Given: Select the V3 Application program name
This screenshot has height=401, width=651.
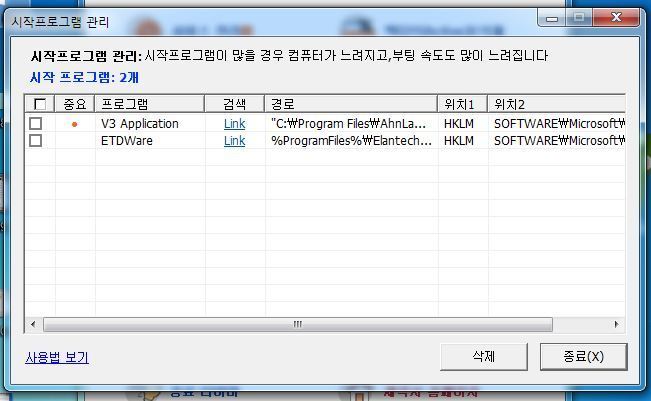Looking at the screenshot, I should [x=140, y=124].
